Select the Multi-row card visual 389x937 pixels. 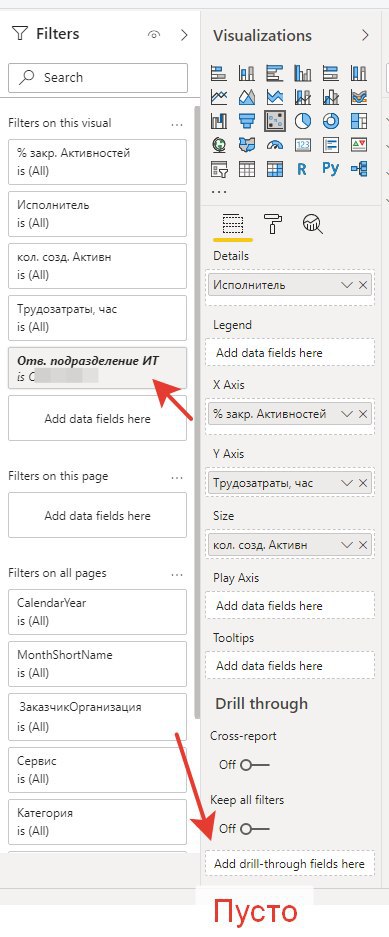pos(330,145)
